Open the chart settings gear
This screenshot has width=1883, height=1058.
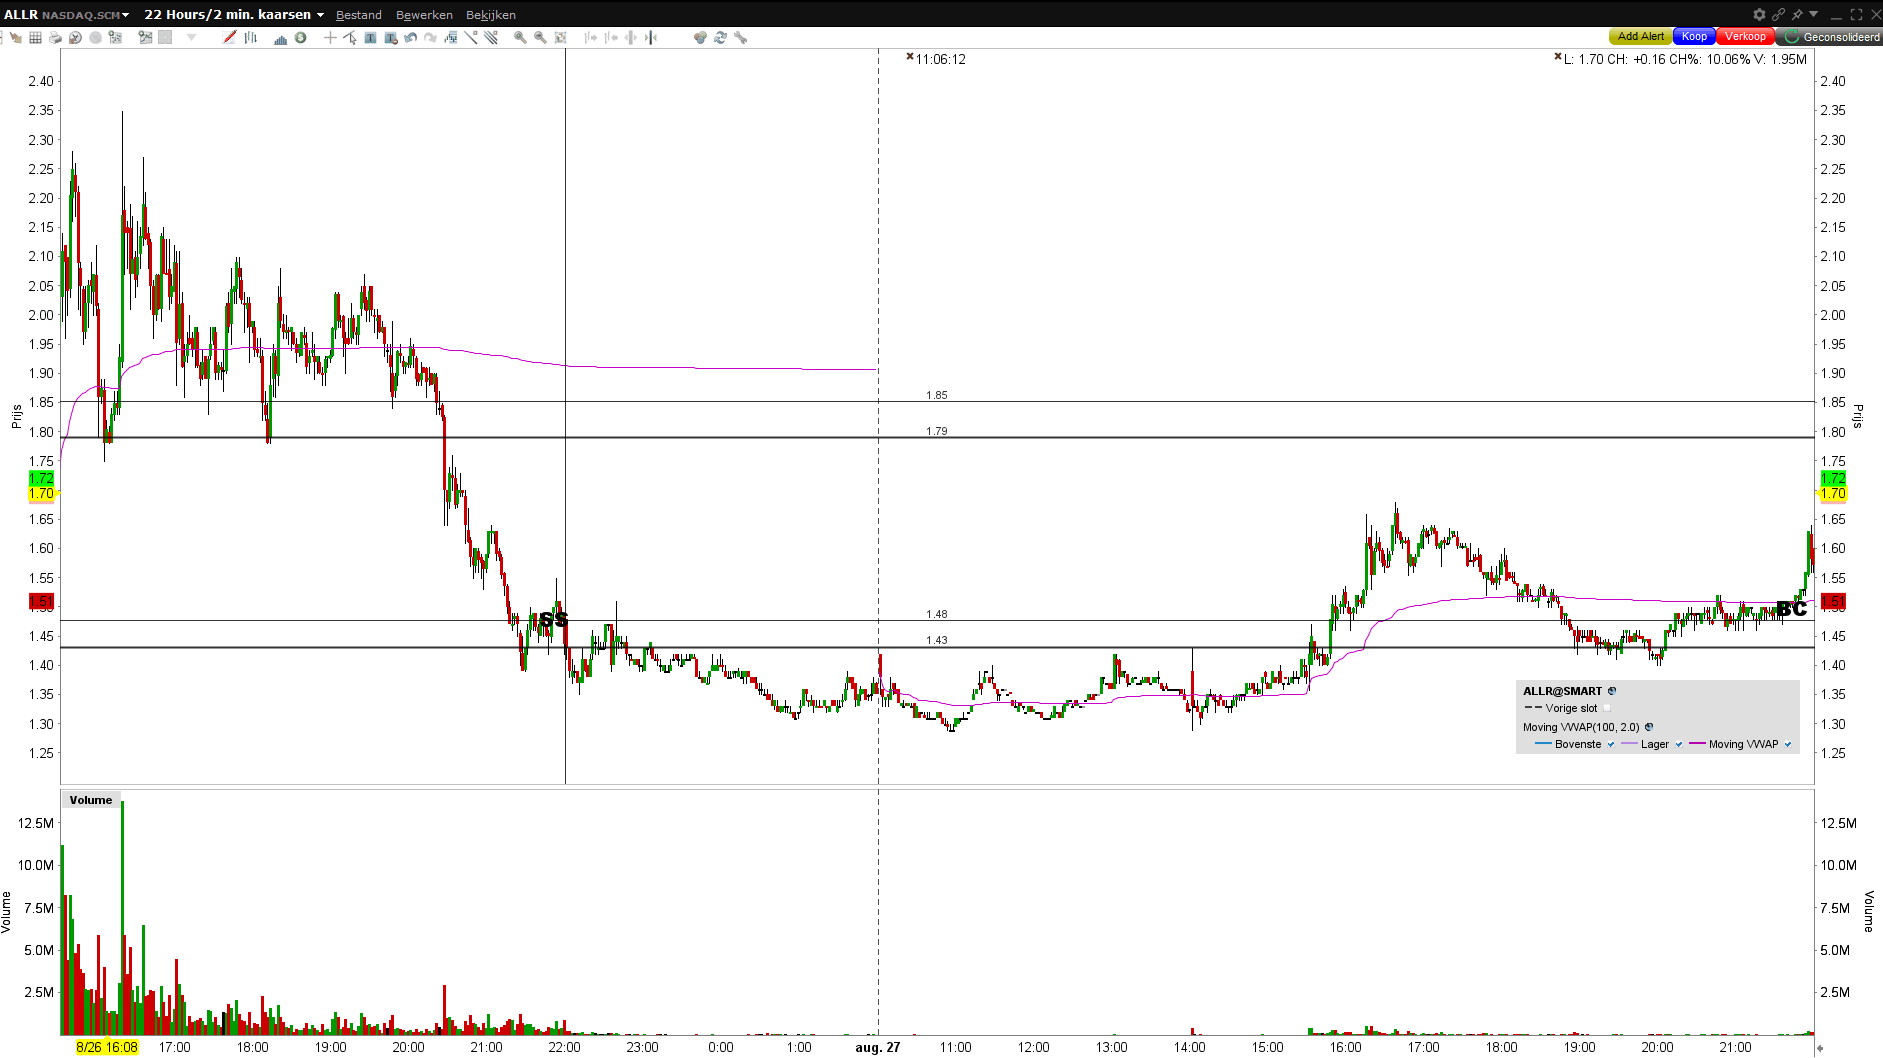pos(1759,14)
